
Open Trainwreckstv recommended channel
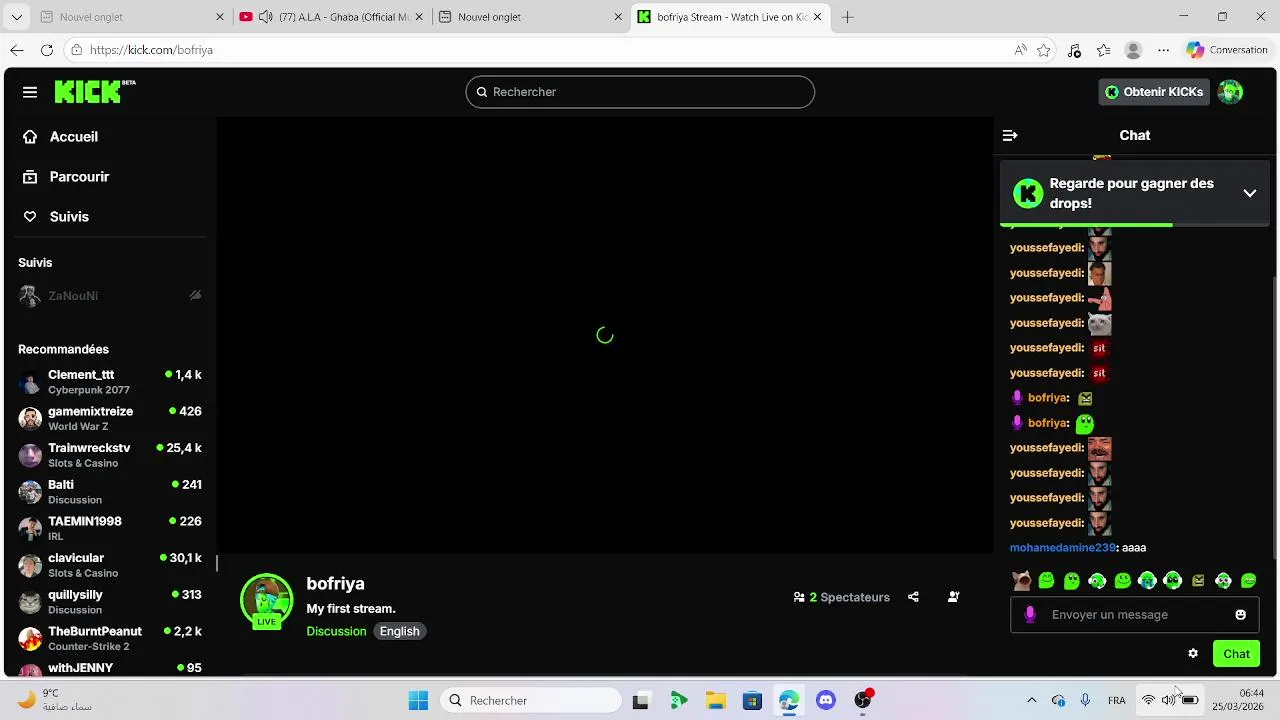coord(110,455)
